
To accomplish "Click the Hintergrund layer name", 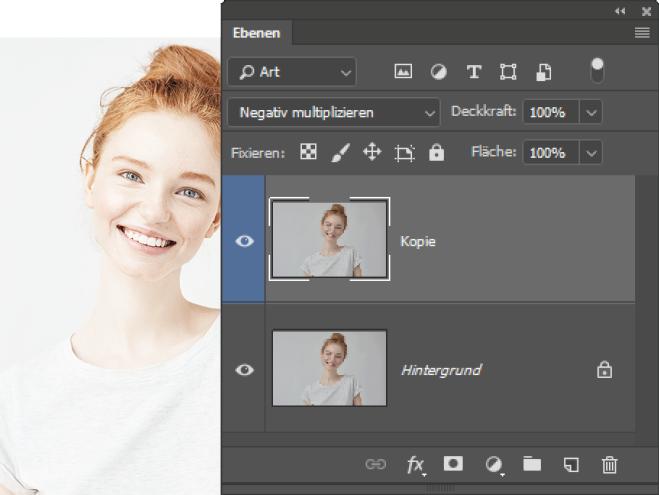I will tap(441, 370).
